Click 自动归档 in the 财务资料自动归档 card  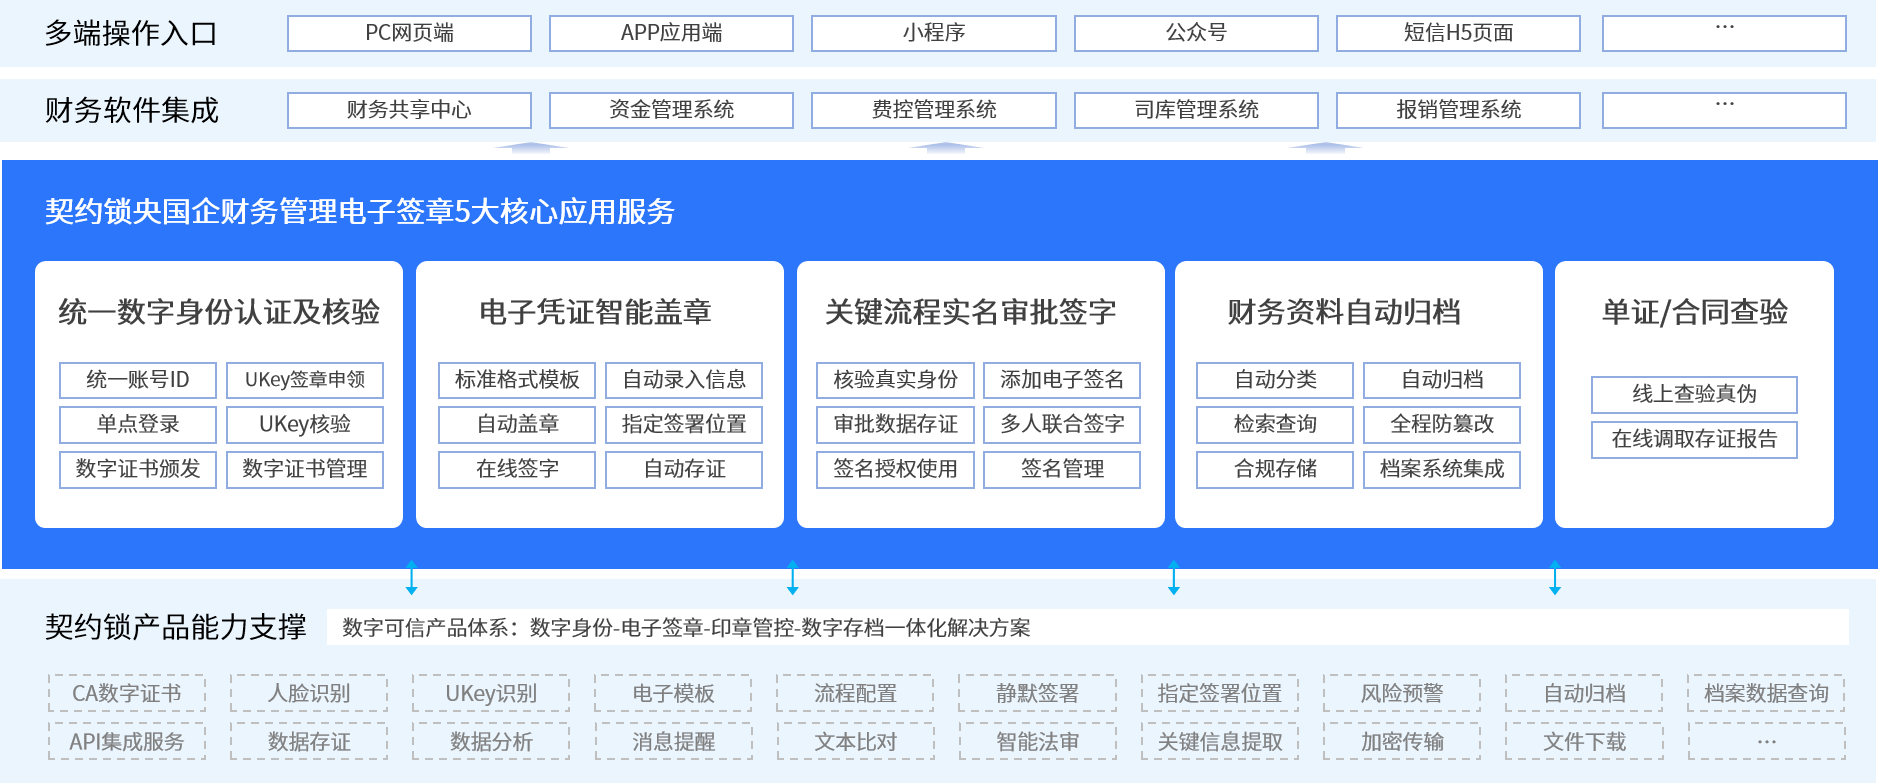coord(1442,380)
